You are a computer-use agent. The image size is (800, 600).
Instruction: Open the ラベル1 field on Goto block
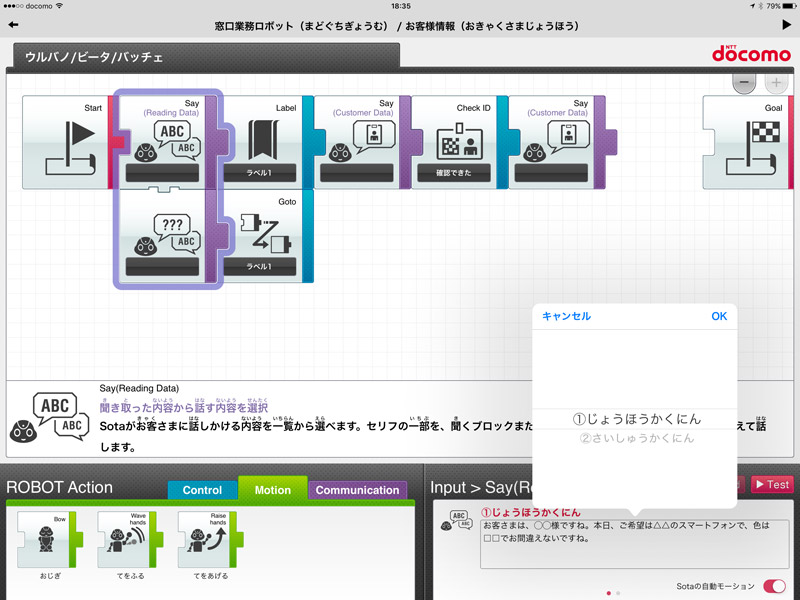coord(259,266)
